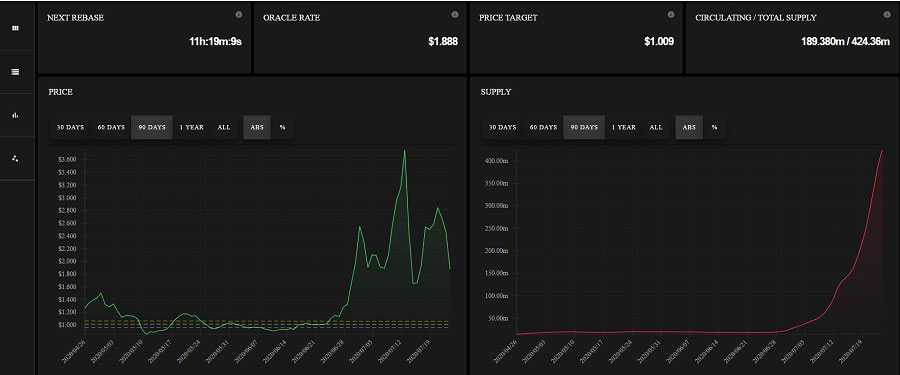Select 90 DAYS range on Price chart
This screenshot has height=375, width=900.
coord(152,127)
